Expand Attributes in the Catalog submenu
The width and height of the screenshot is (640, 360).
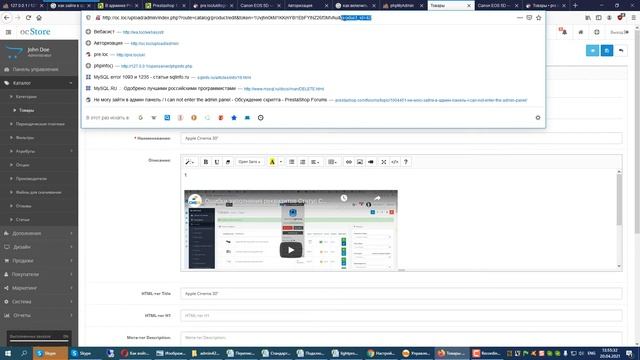point(39,151)
